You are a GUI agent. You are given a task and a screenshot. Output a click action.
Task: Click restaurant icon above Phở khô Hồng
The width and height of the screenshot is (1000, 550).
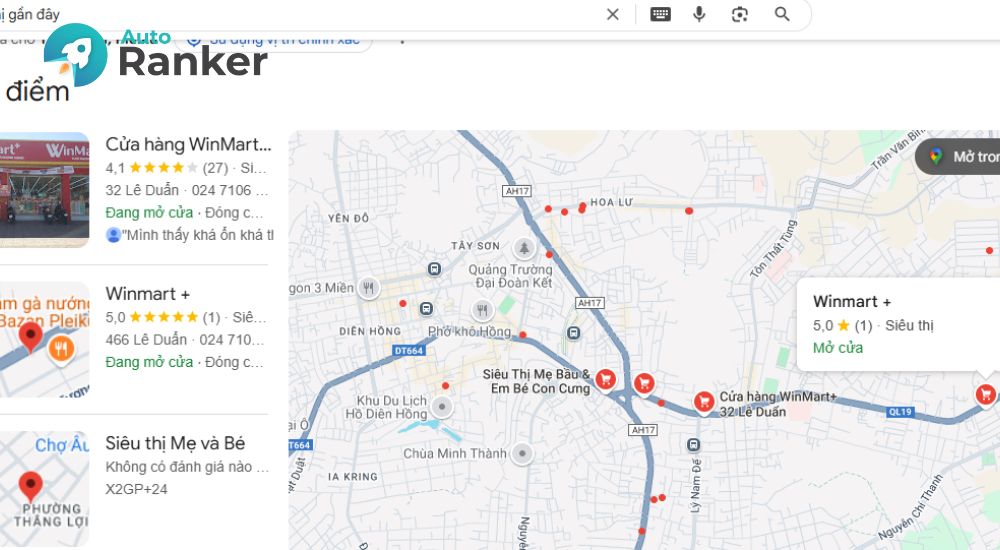[483, 310]
